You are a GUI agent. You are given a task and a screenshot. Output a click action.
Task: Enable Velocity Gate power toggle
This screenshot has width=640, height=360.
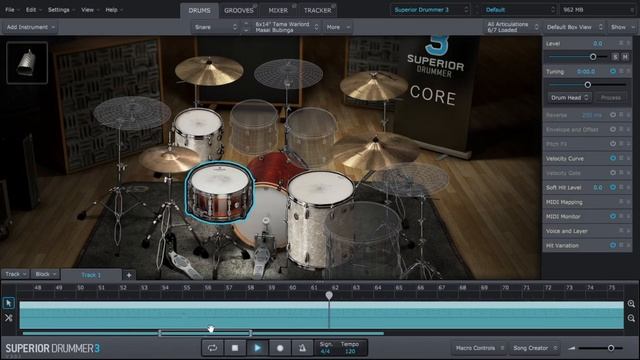pyautogui.click(x=613, y=173)
